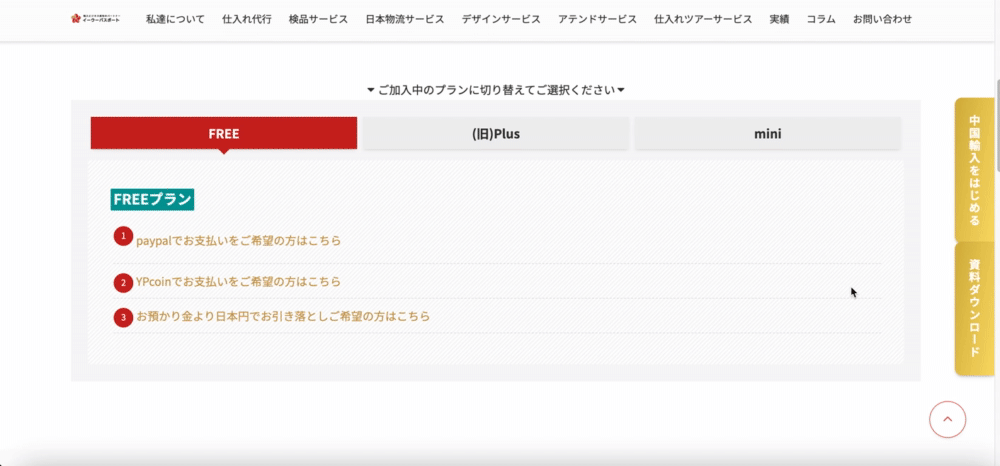The image size is (1000, 466).
Task: Open the YPcoinでお支払い link
Action: [239, 281]
